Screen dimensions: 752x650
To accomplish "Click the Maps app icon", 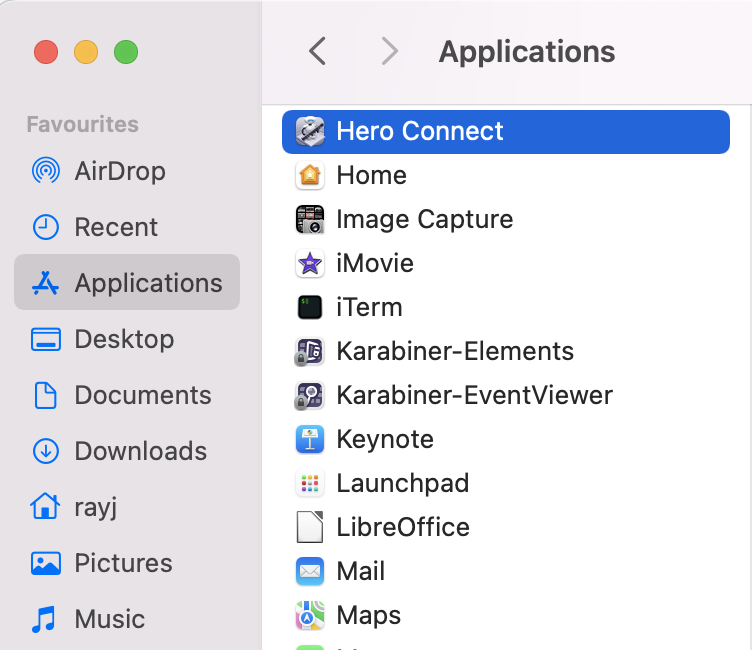I will [310, 615].
